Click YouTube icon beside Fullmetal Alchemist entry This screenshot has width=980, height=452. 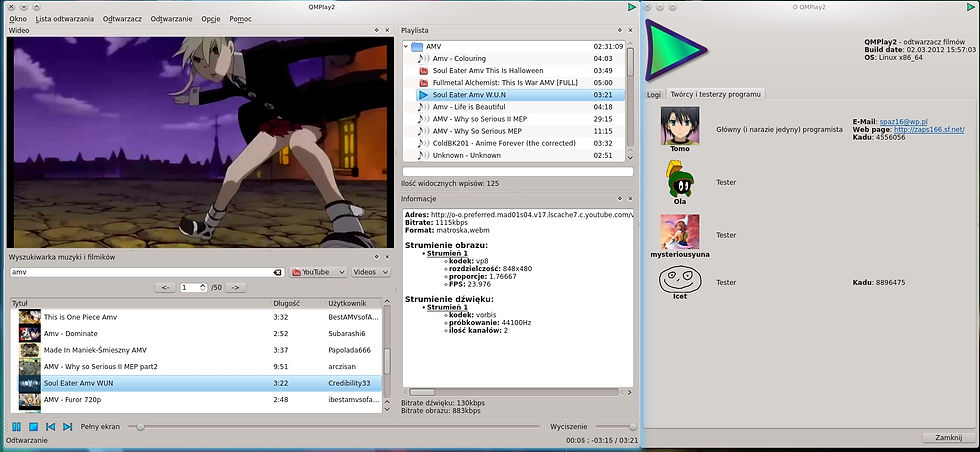tap(424, 83)
